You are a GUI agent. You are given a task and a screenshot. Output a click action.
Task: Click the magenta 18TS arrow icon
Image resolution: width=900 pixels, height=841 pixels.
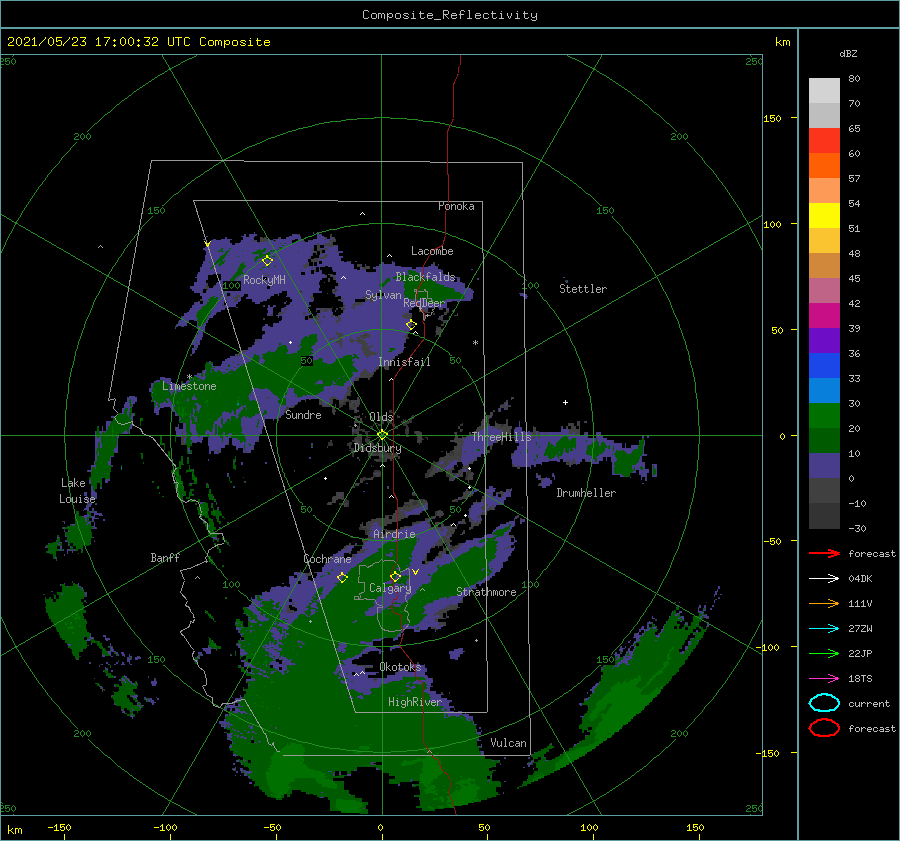click(x=824, y=678)
